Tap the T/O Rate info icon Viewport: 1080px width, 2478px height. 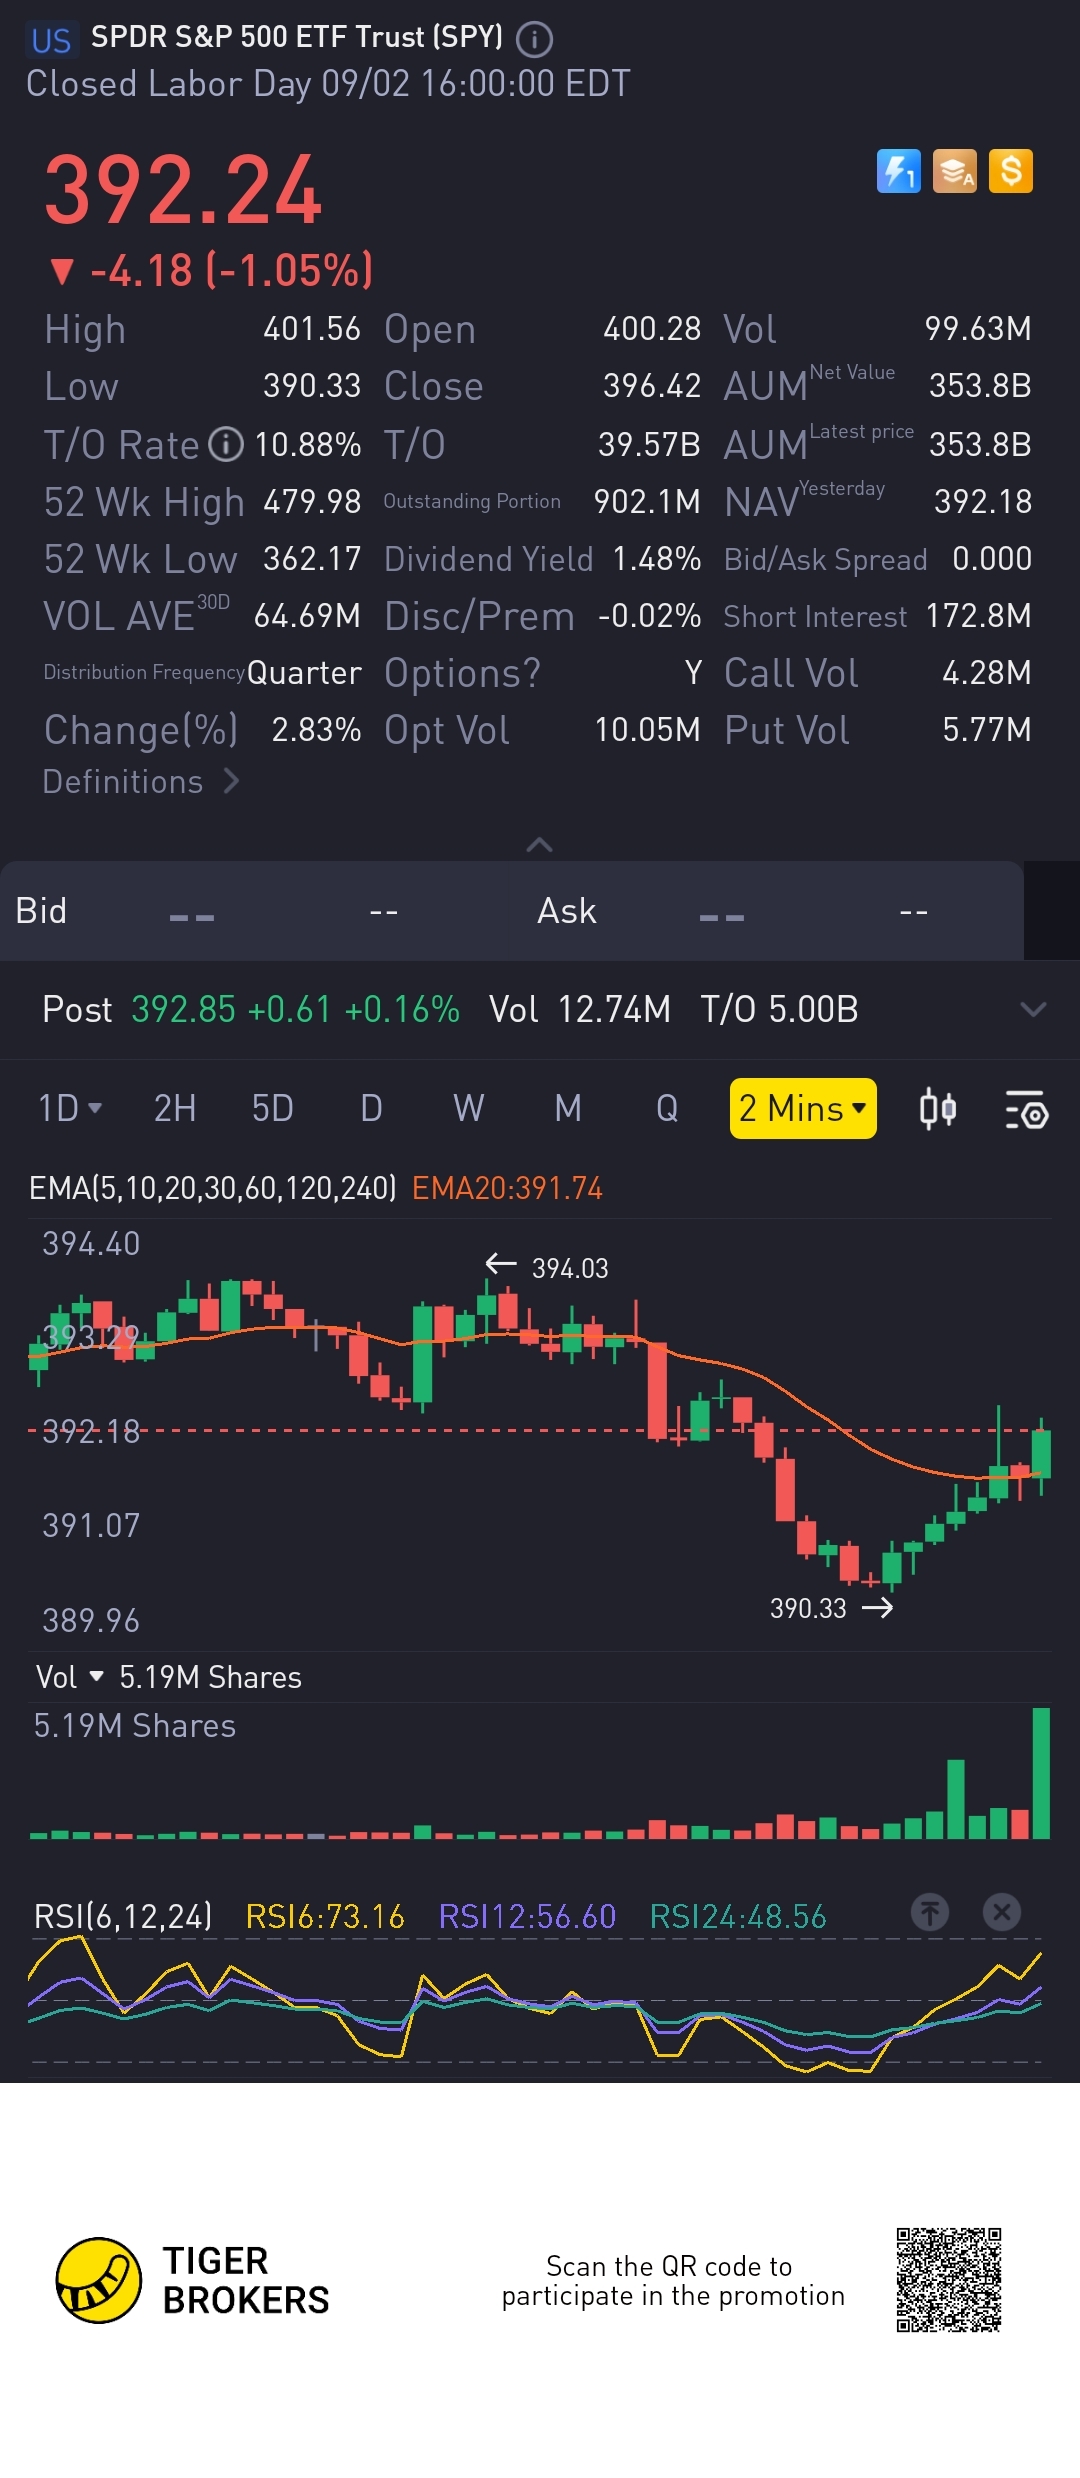pyautogui.click(x=226, y=445)
